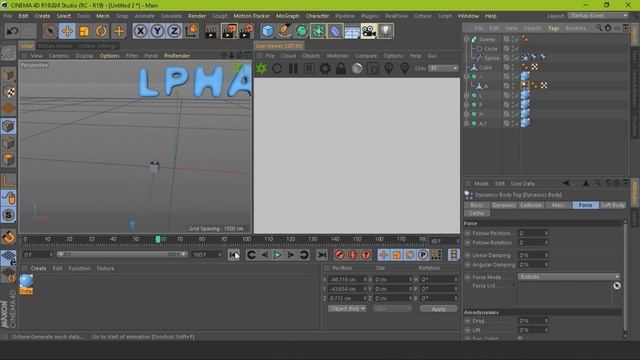Click Apply in Coordinates panel
Viewport: 640px width, 360px height.
[439, 309]
